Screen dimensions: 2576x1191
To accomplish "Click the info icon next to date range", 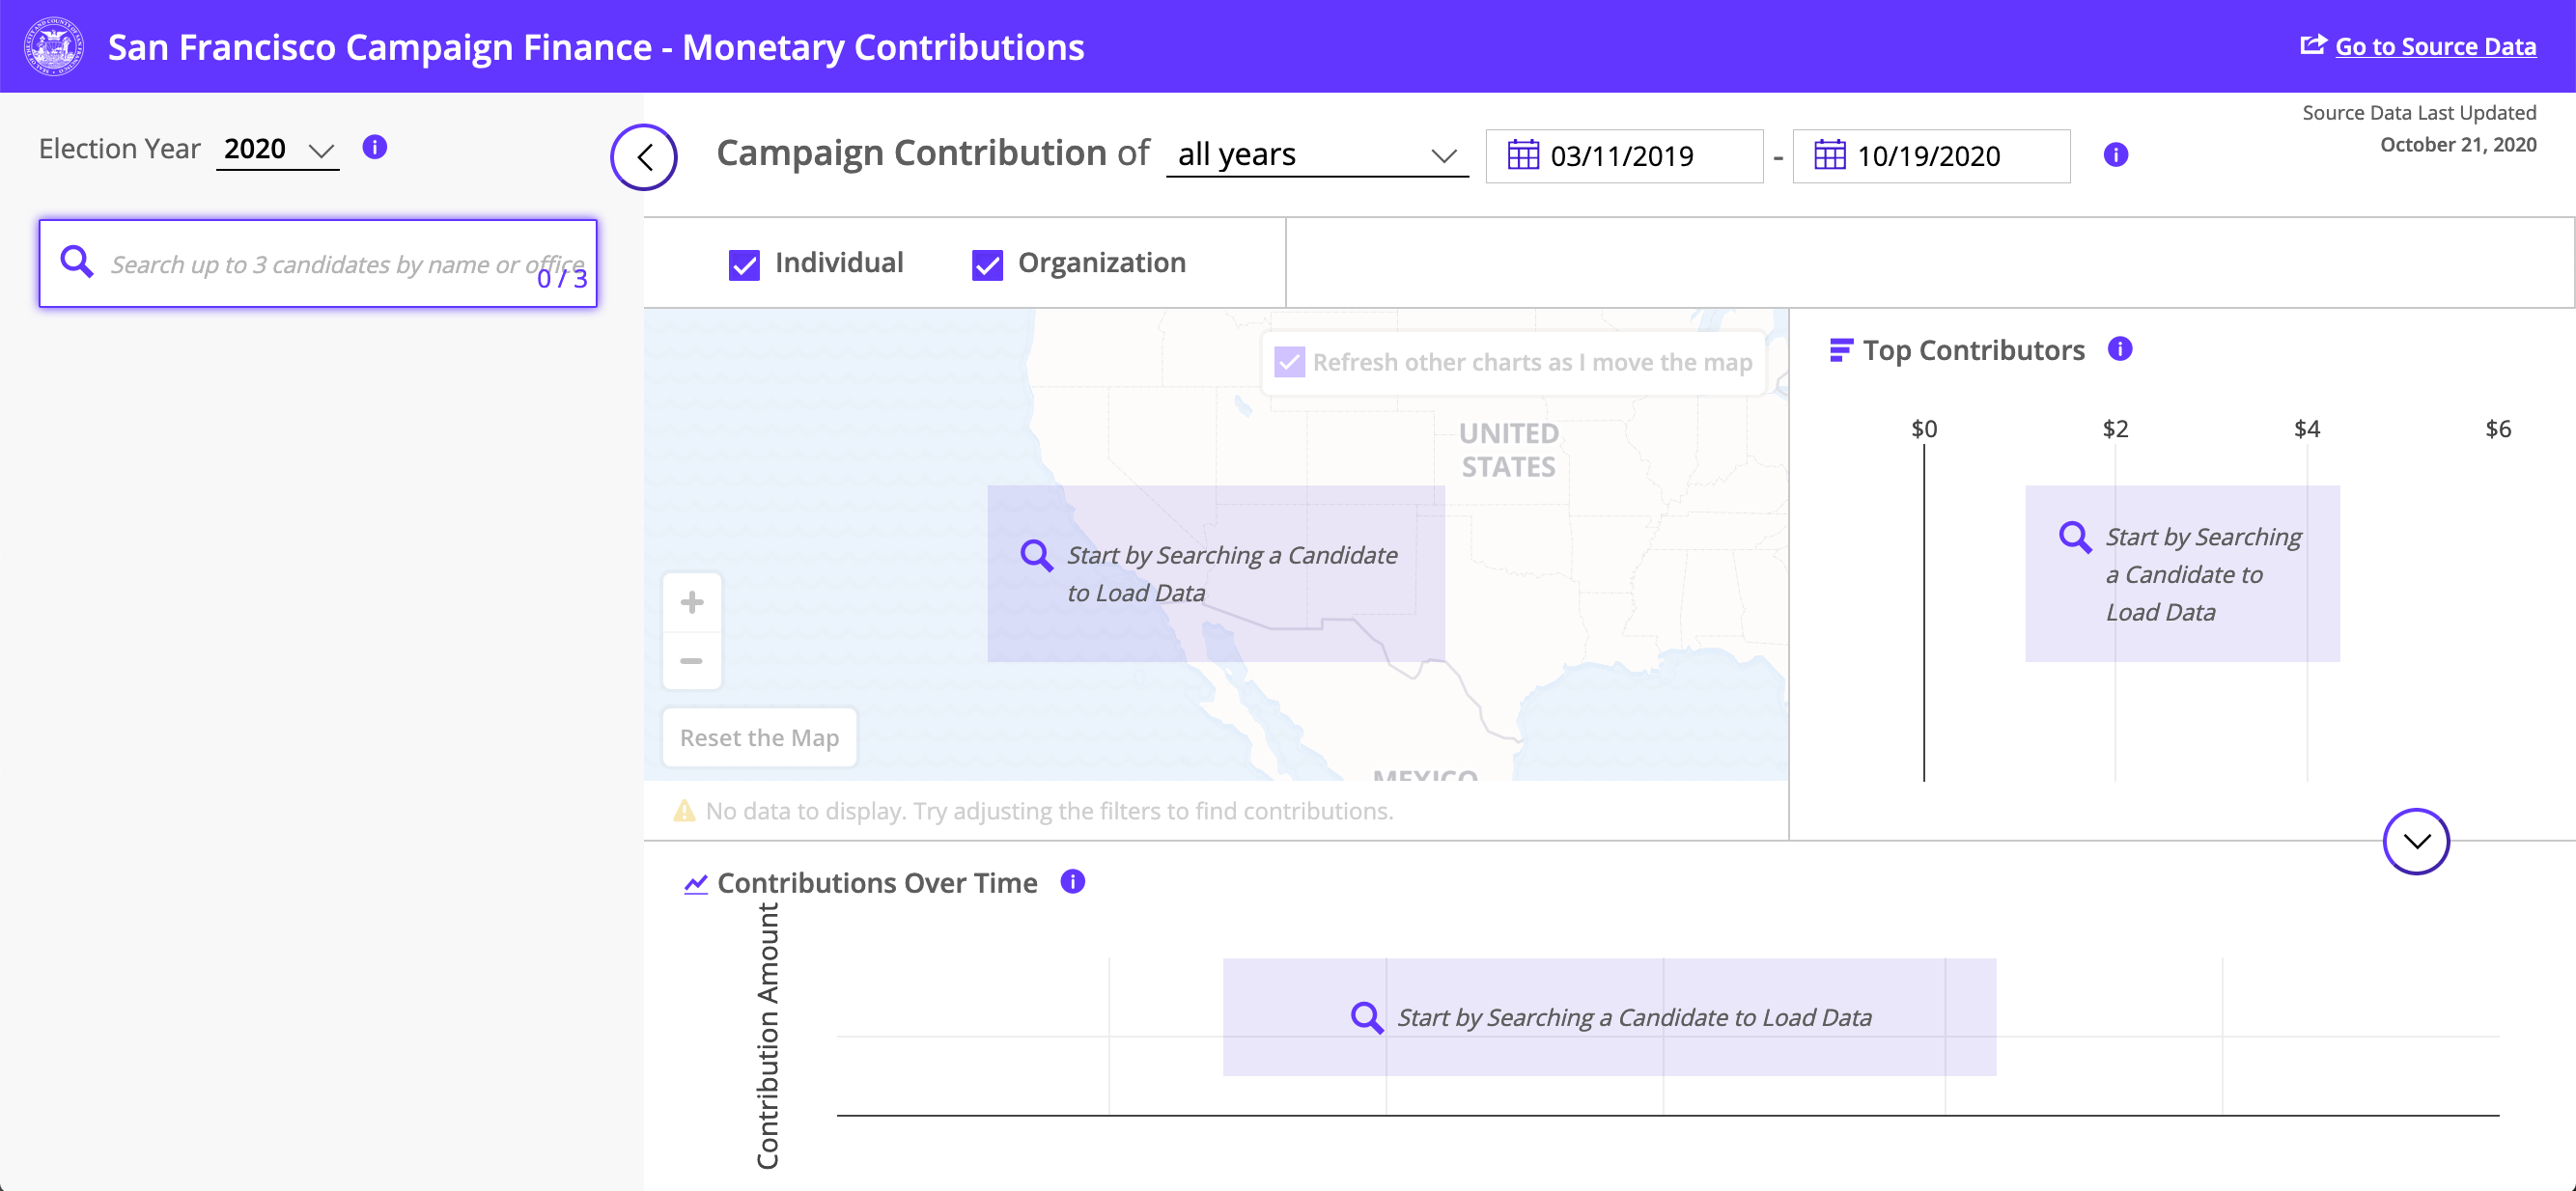I will [x=2121, y=154].
